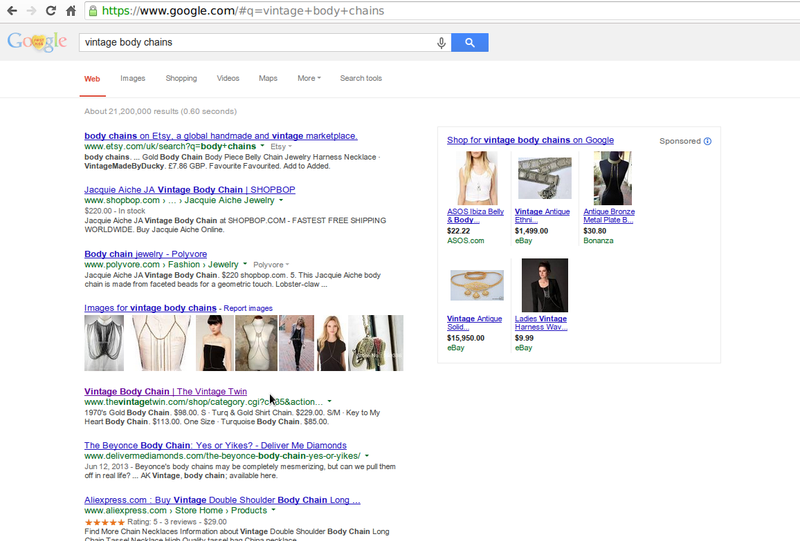Open the Aliexpress Double Shoulder Body Chain link
800x541 pixels.
222,500
